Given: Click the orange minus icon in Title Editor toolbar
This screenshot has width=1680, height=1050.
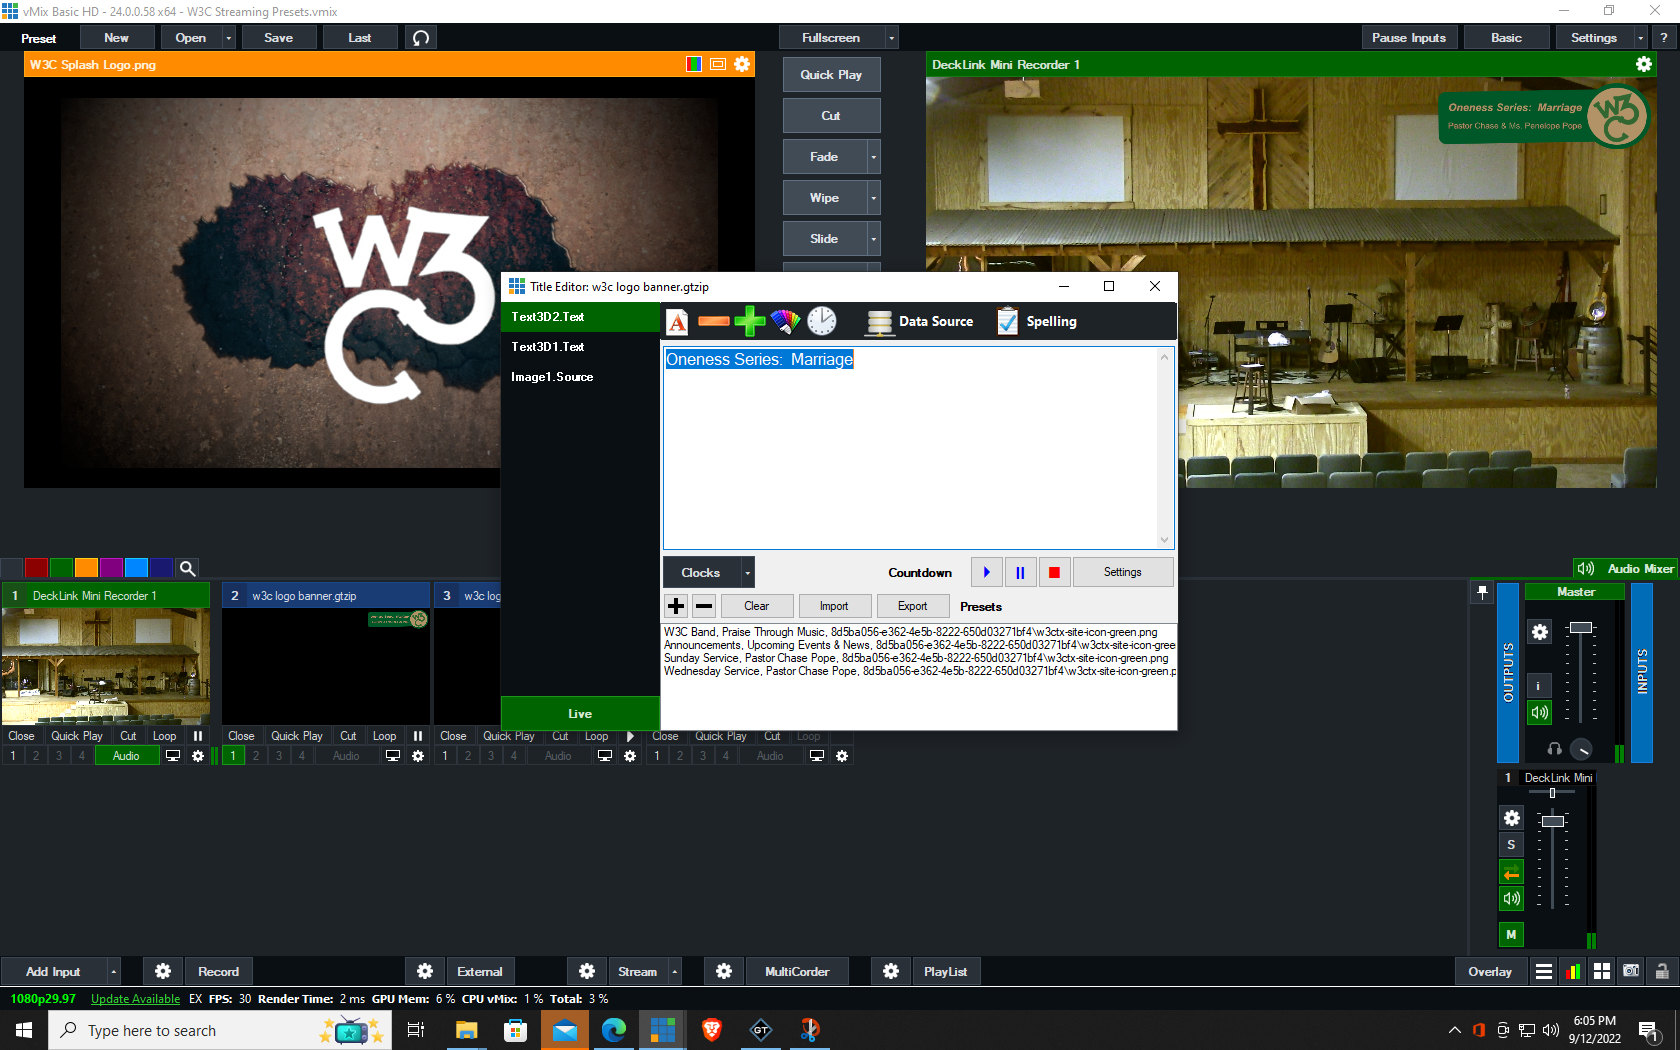Looking at the screenshot, I should [713, 322].
